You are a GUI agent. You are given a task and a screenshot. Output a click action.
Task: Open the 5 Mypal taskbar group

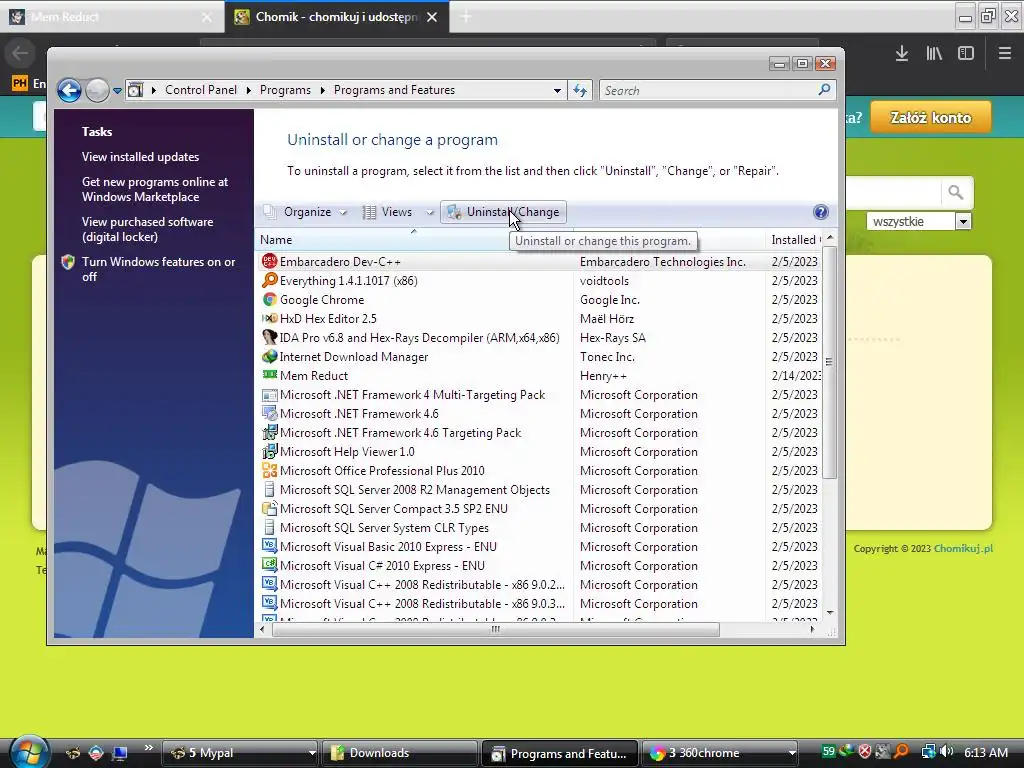240,753
